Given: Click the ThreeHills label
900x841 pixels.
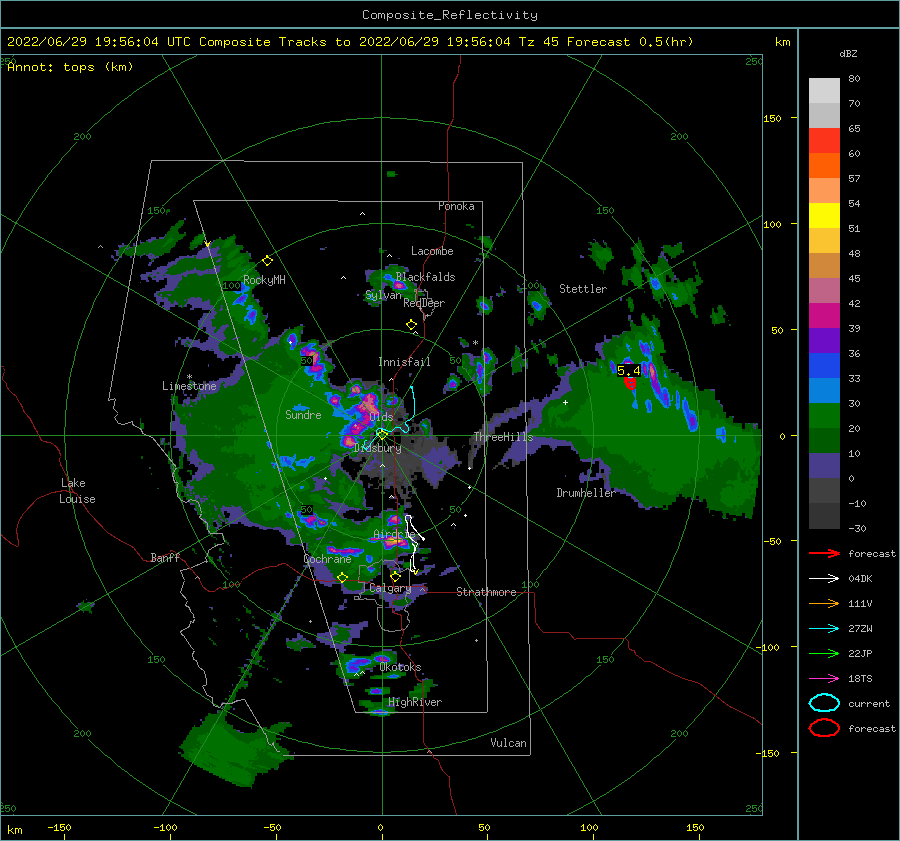Looking at the screenshot, I should 503,437.
